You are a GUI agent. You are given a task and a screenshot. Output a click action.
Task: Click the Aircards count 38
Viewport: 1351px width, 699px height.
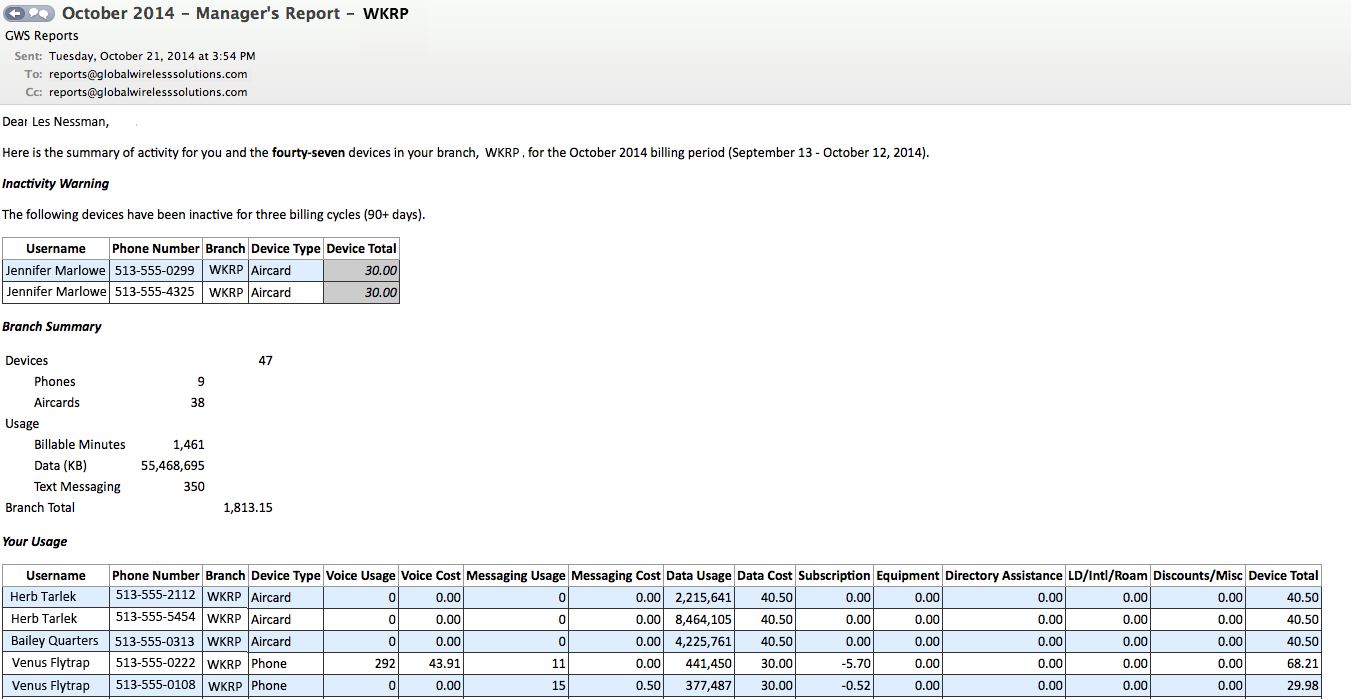[x=197, y=403]
